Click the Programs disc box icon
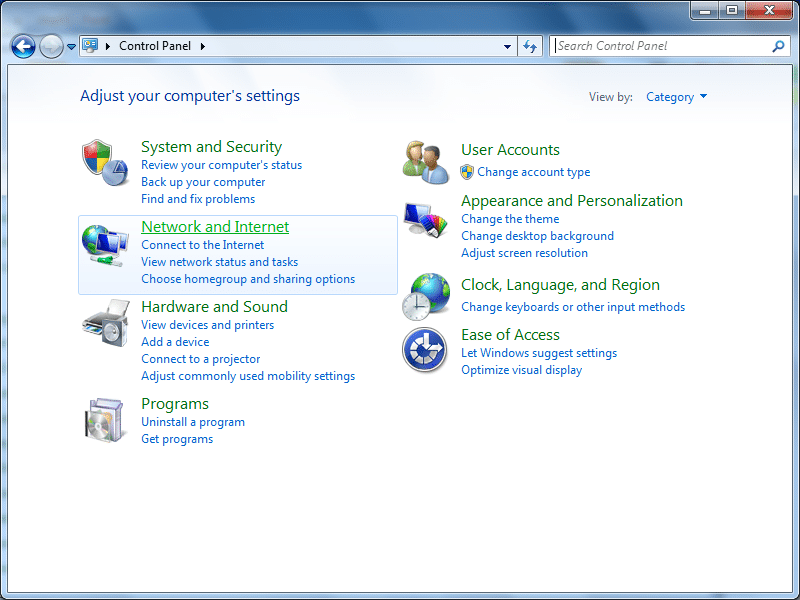 104,420
